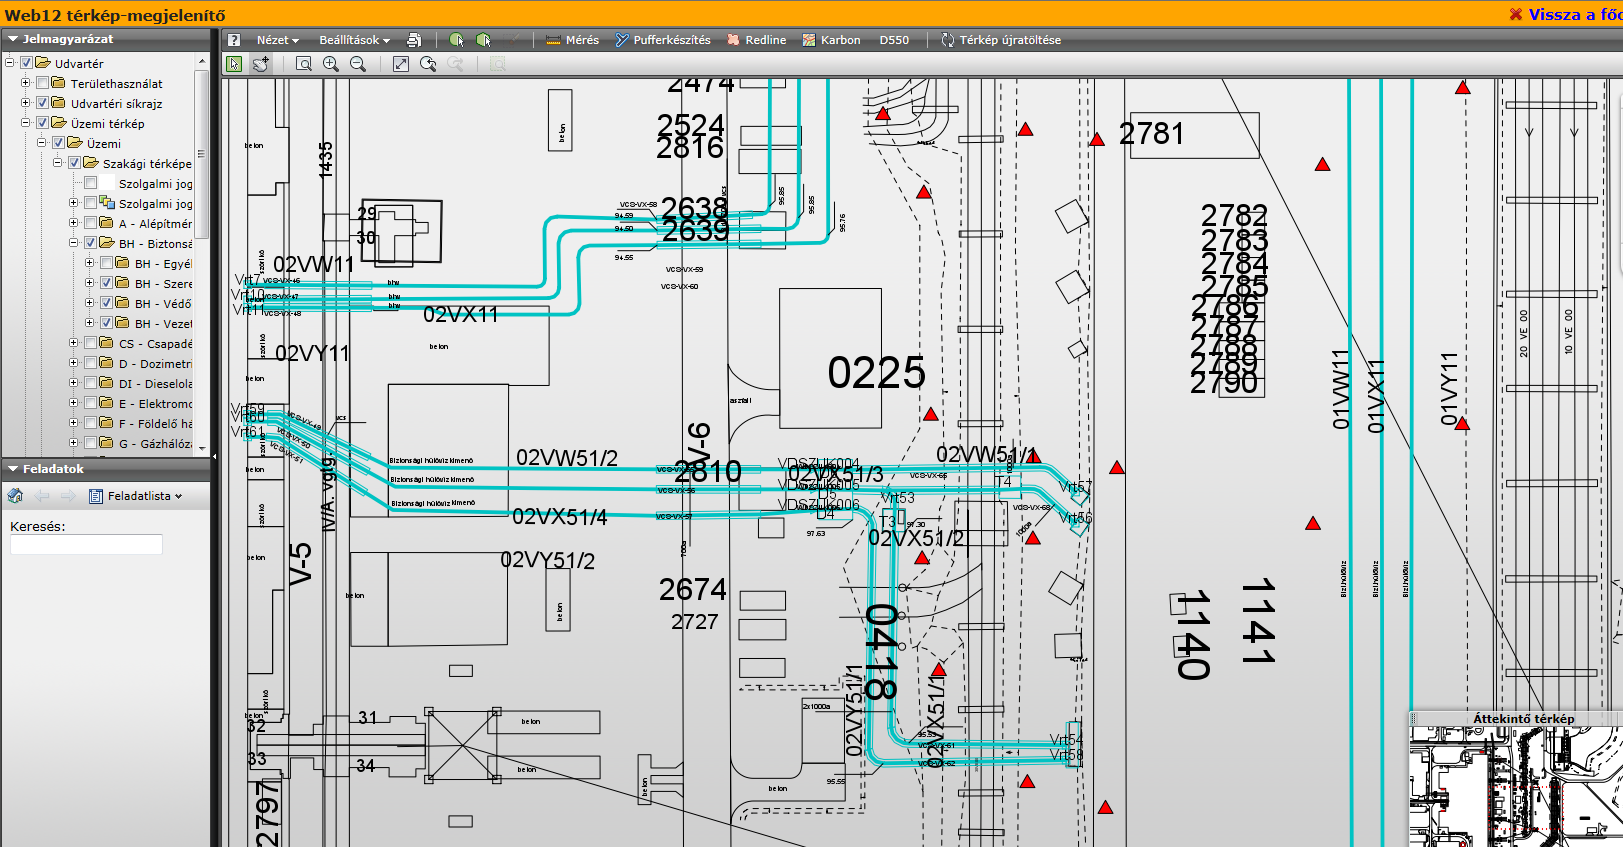
Task: Open the Mérés measuring tool
Action: click(572, 40)
